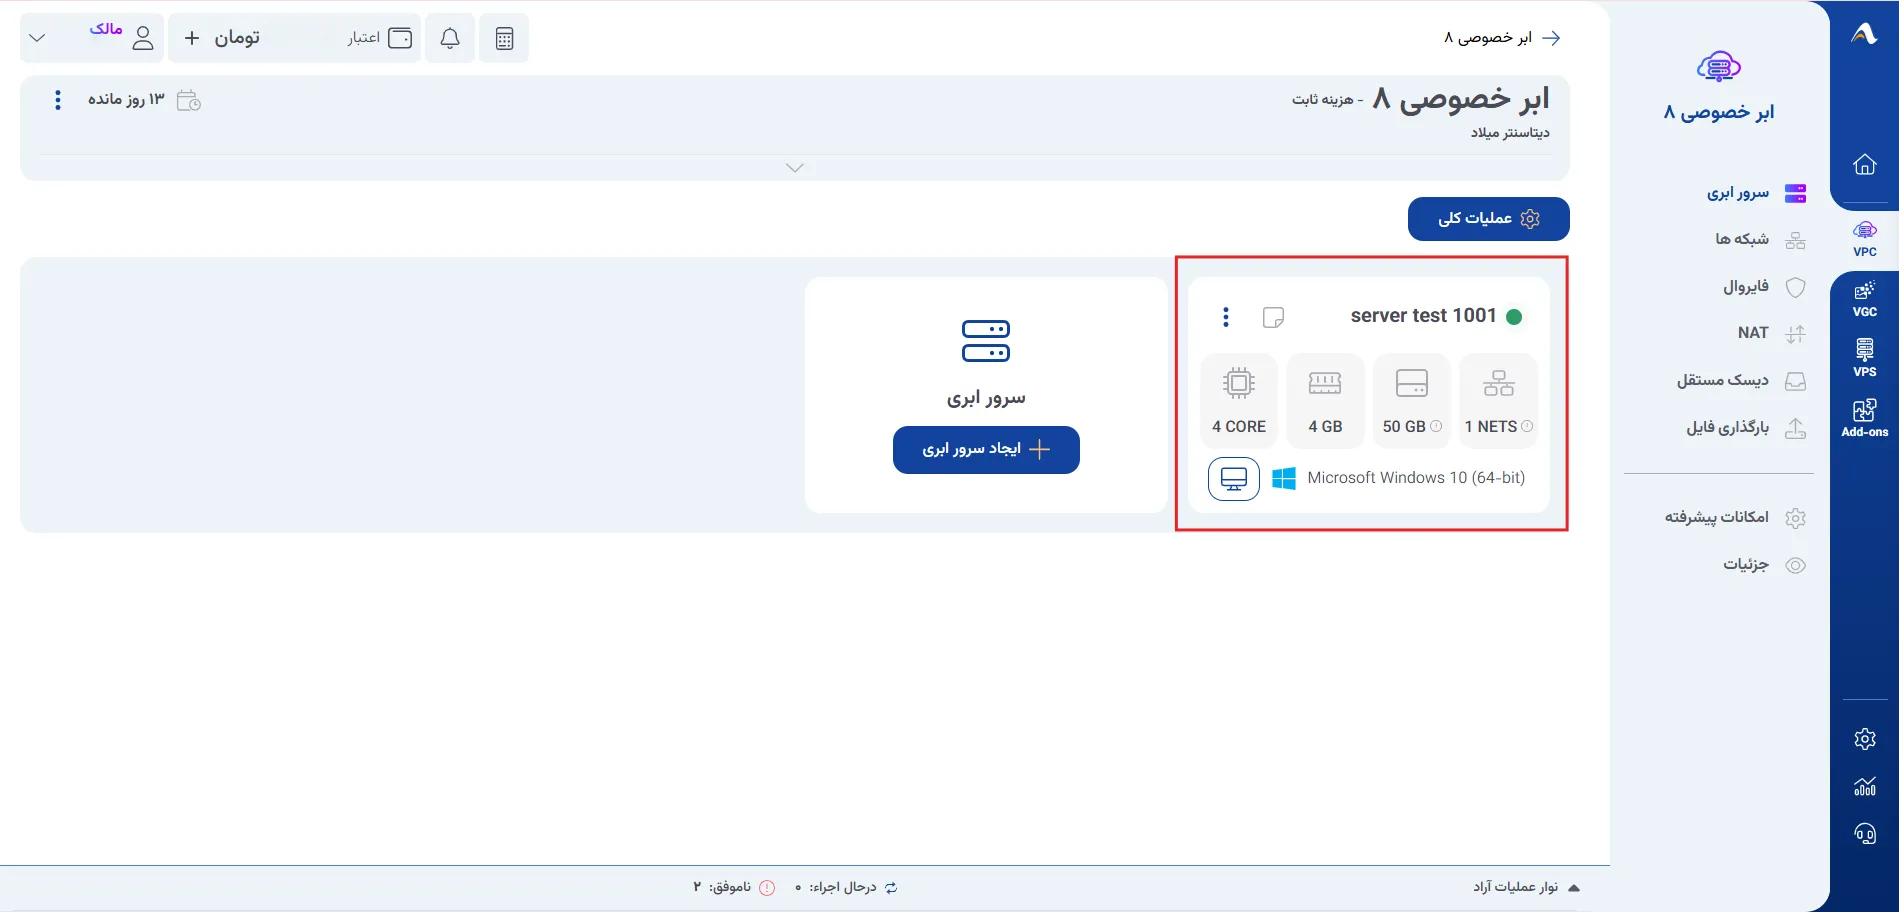
Task: Go back using the breadcrumb arrow
Action: [1551, 38]
